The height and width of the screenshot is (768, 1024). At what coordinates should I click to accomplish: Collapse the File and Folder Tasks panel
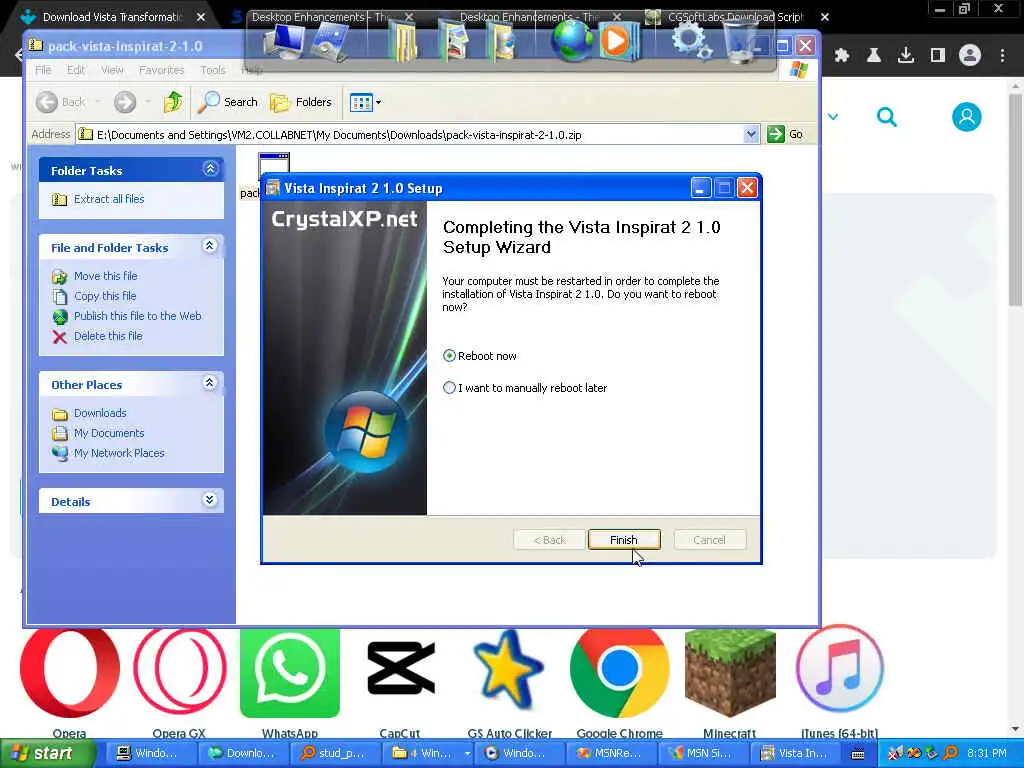point(210,246)
